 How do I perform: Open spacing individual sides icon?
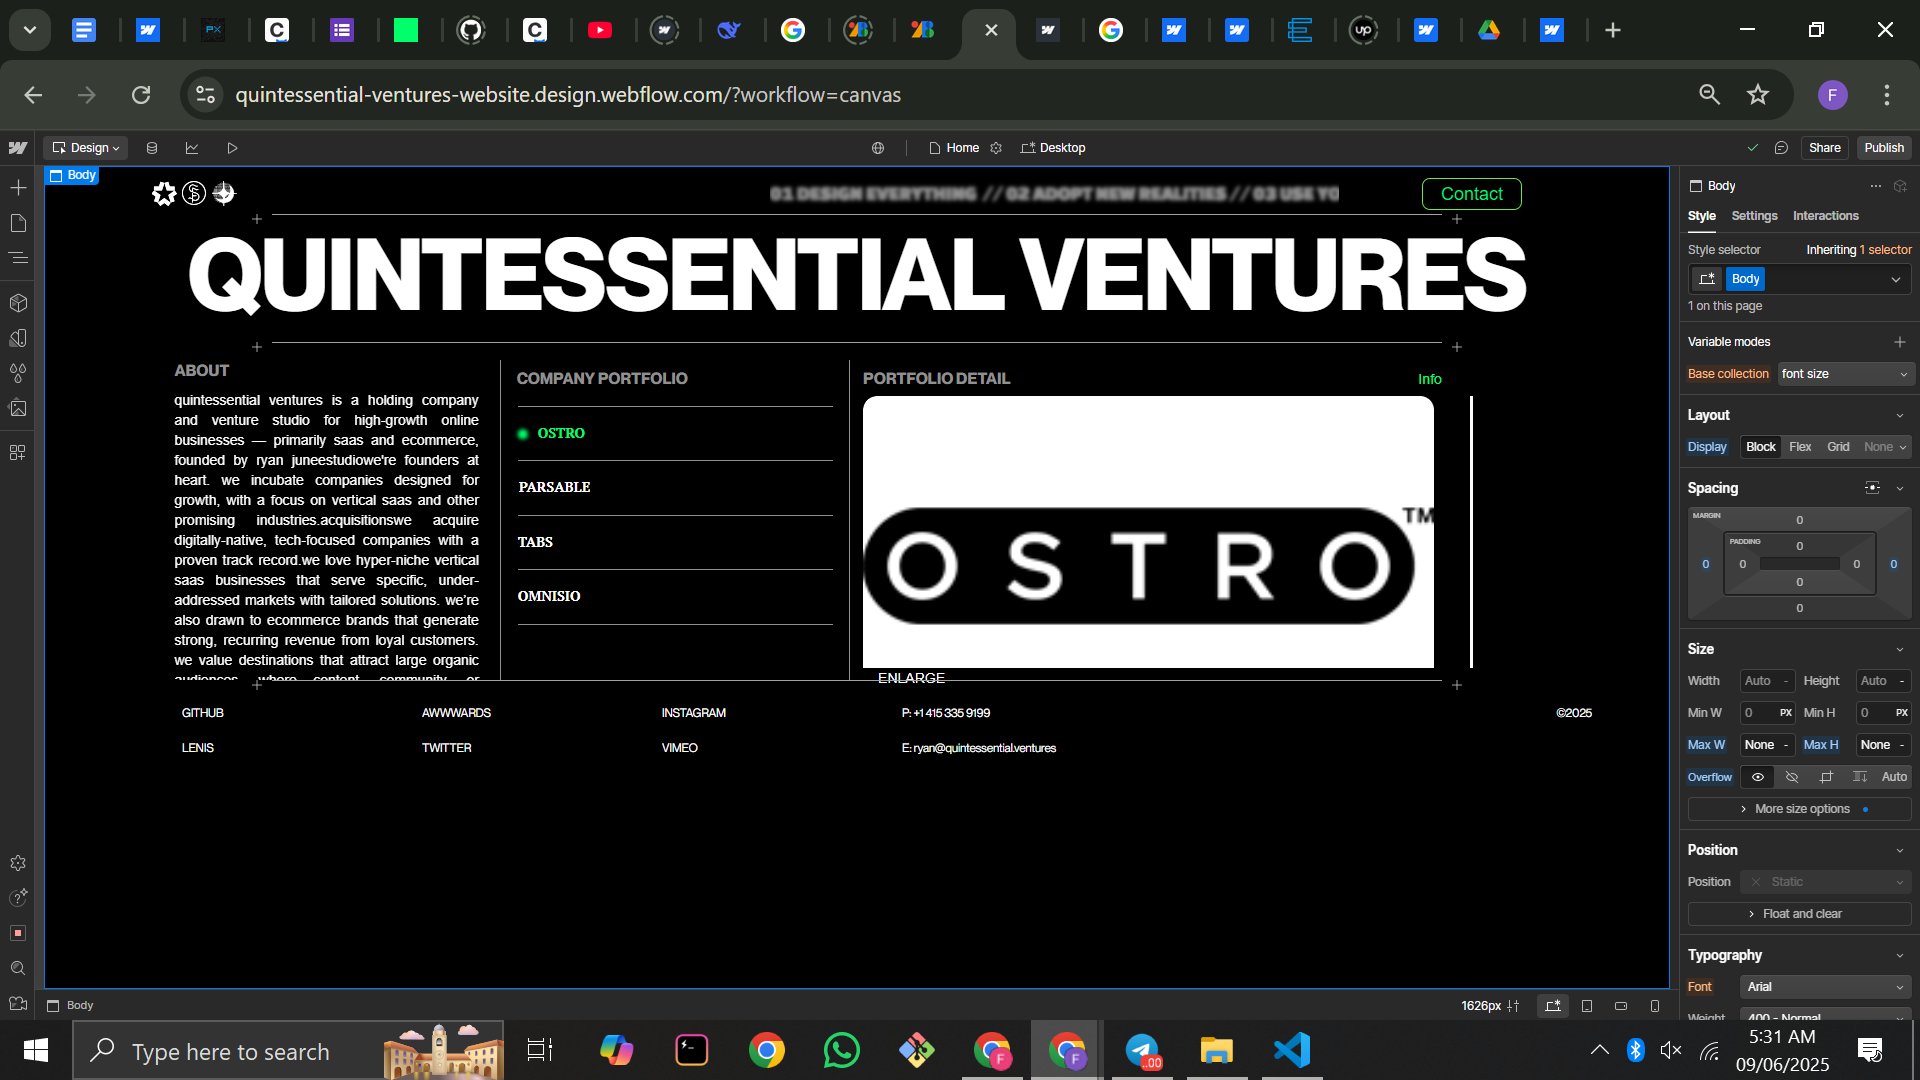tap(1873, 488)
